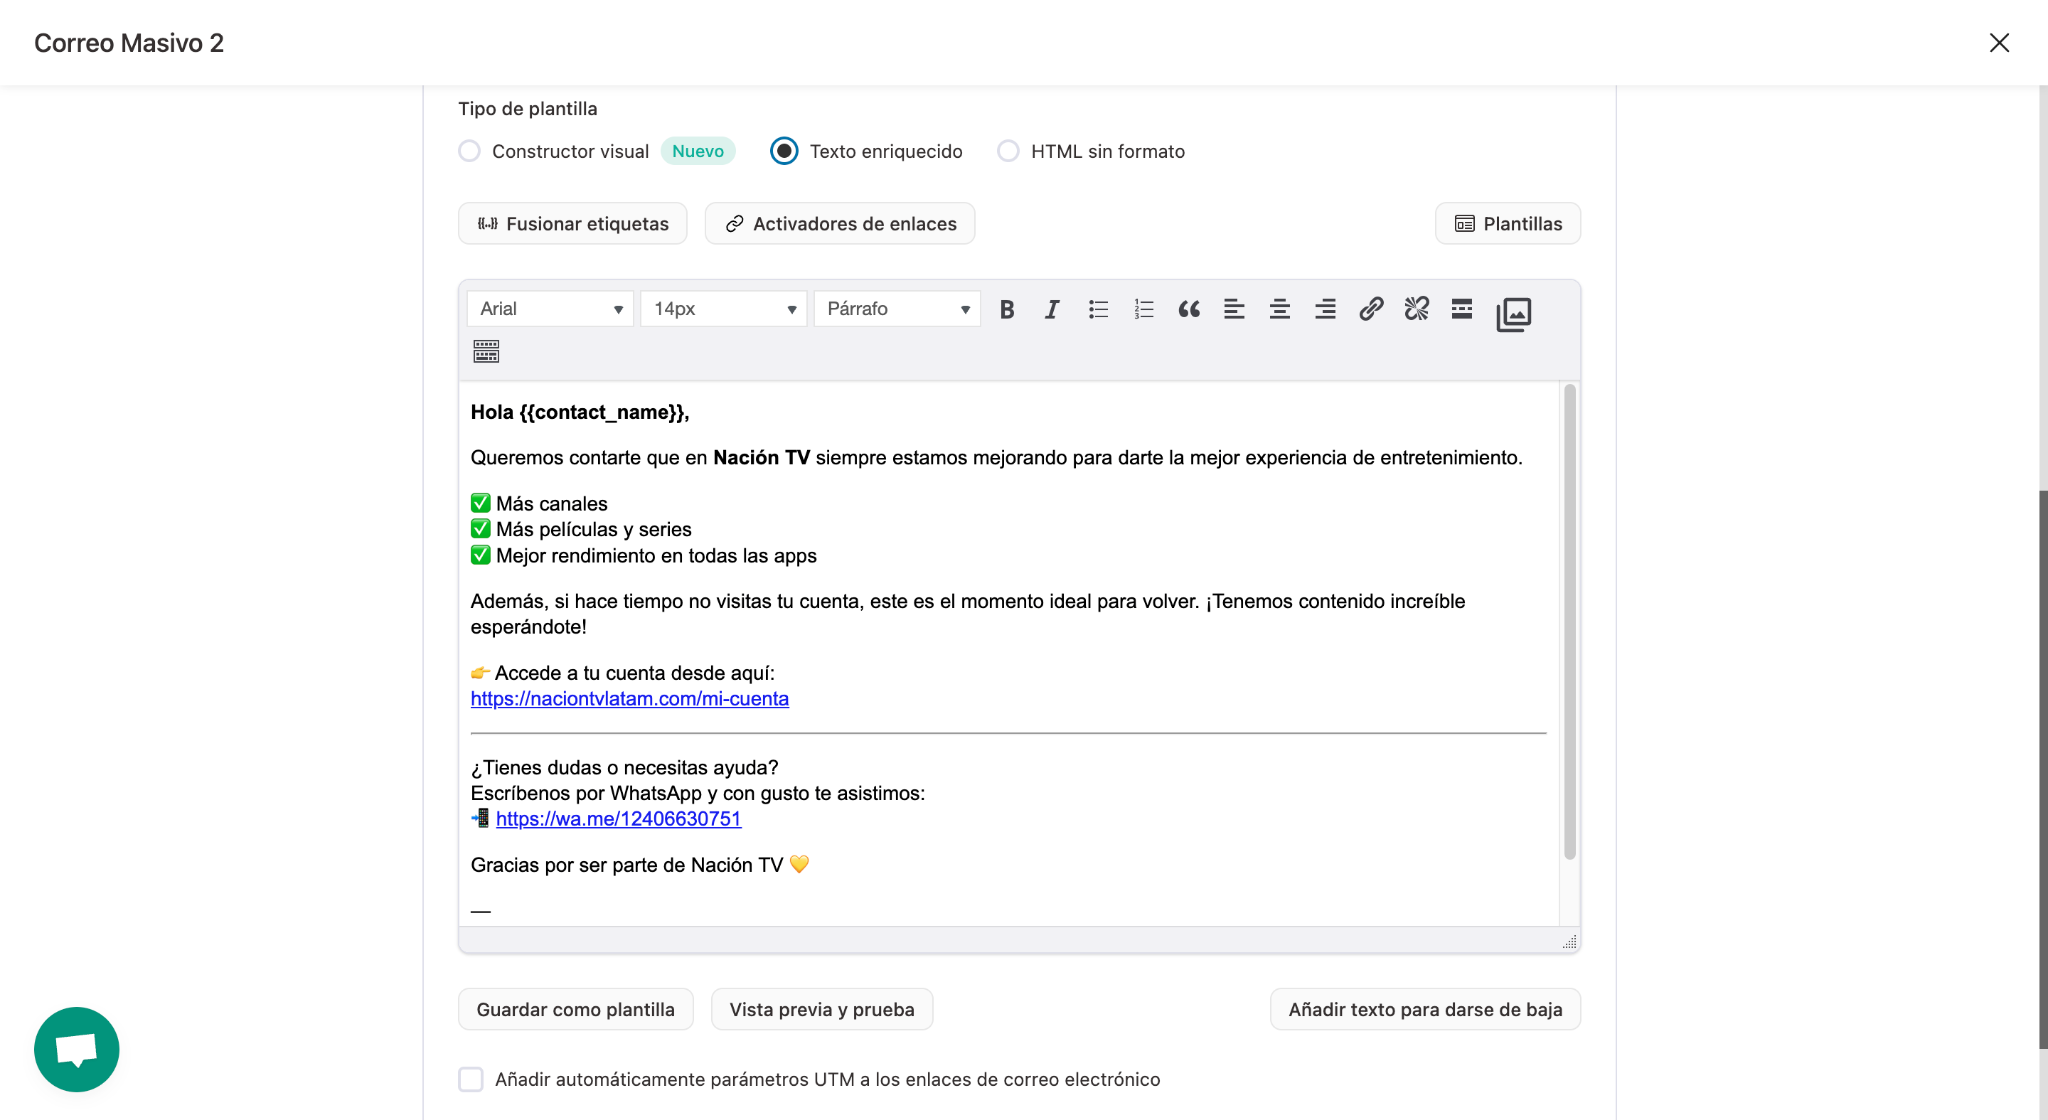The width and height of the screenshot is (2048, 1120).
Task: Click the keyboard icon in toolbar
Action: (x=486, y=351)
